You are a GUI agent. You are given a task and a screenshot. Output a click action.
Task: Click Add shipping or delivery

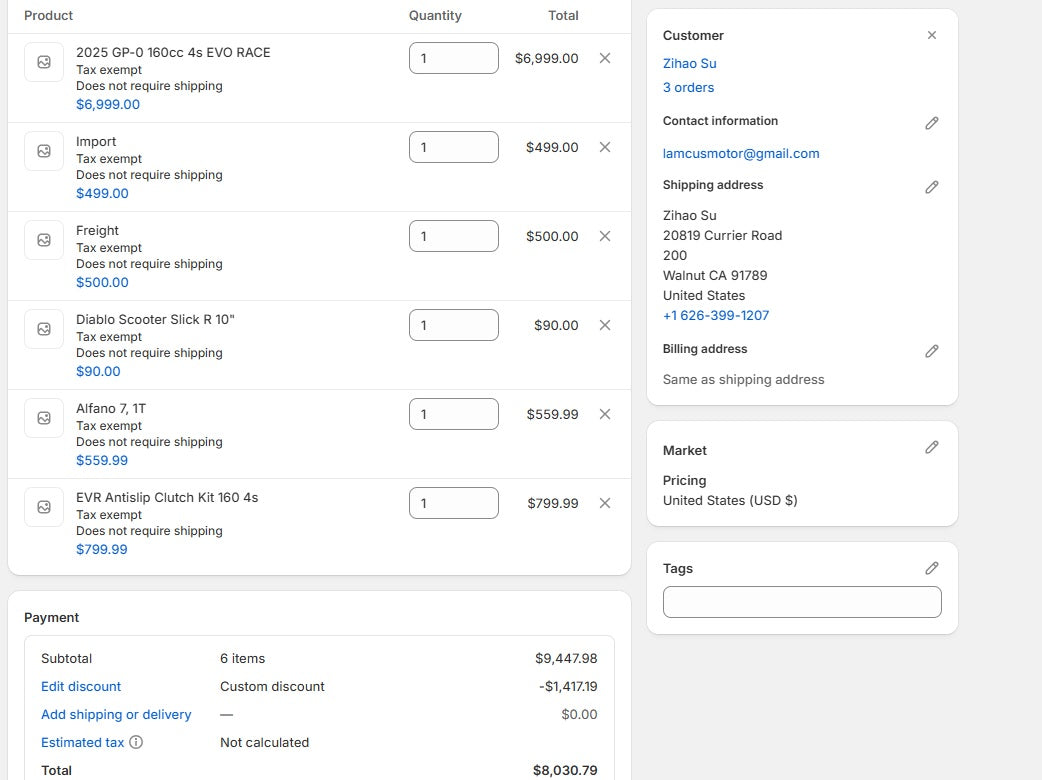pos(116,714)
